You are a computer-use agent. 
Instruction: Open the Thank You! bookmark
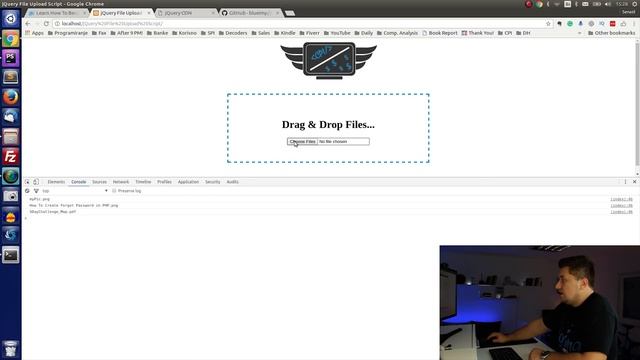tap(478, 33)
